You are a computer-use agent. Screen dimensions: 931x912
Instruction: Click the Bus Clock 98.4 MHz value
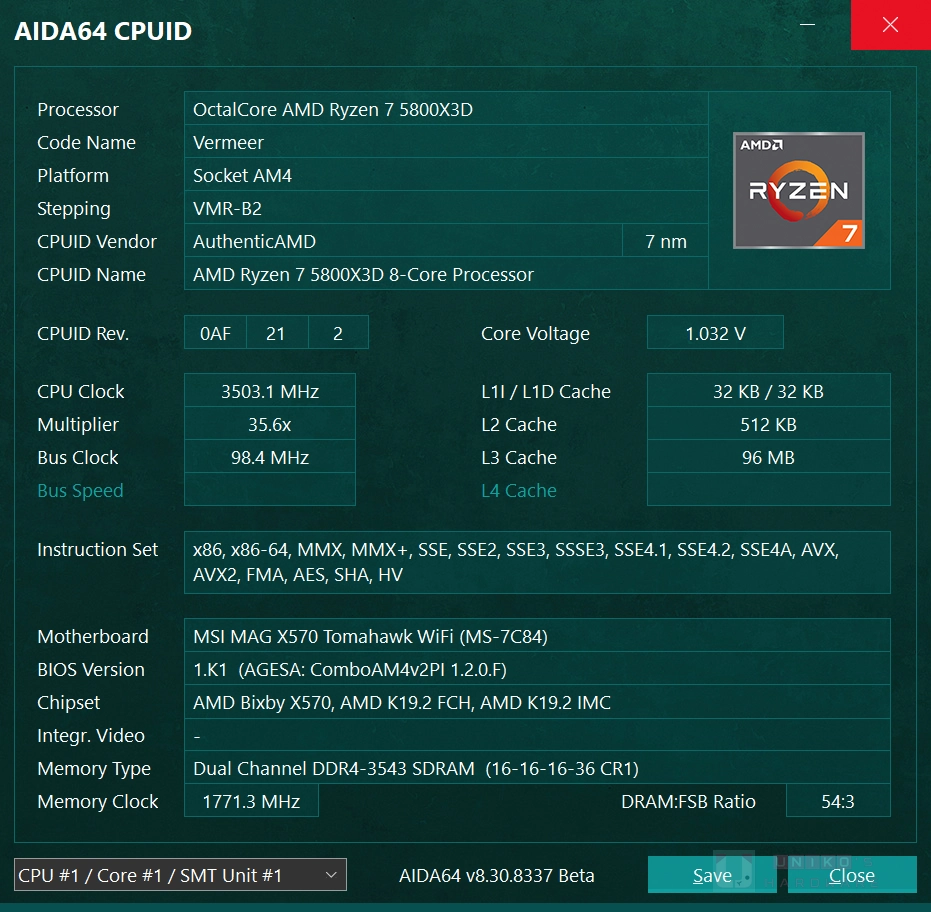click(x=270, y=457)
